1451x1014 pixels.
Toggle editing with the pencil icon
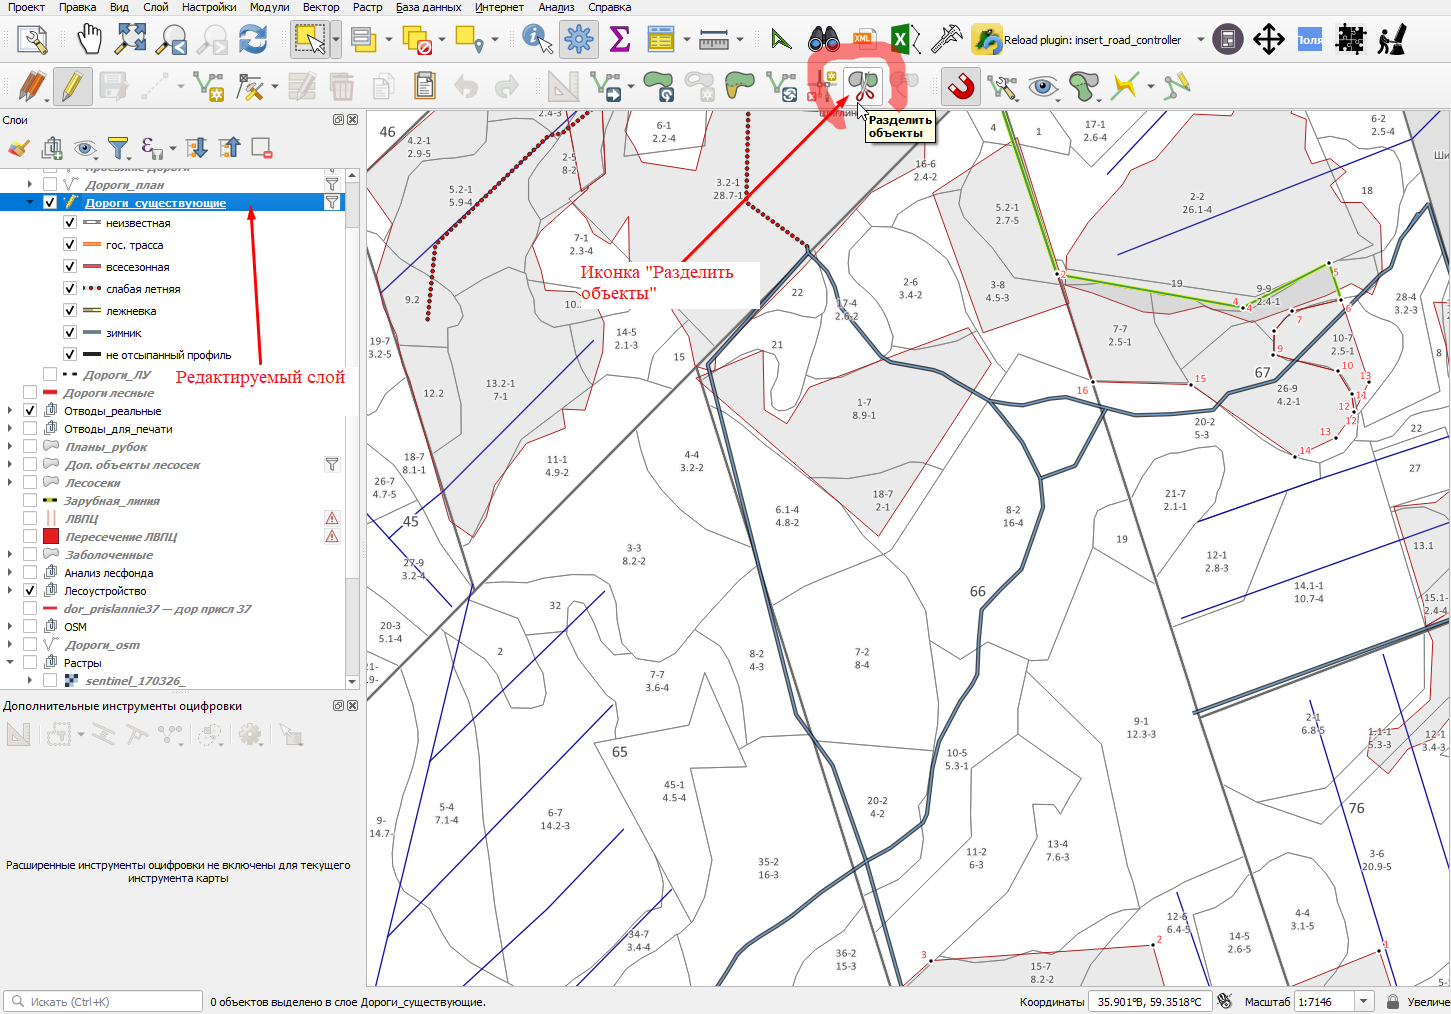[71, 86]
